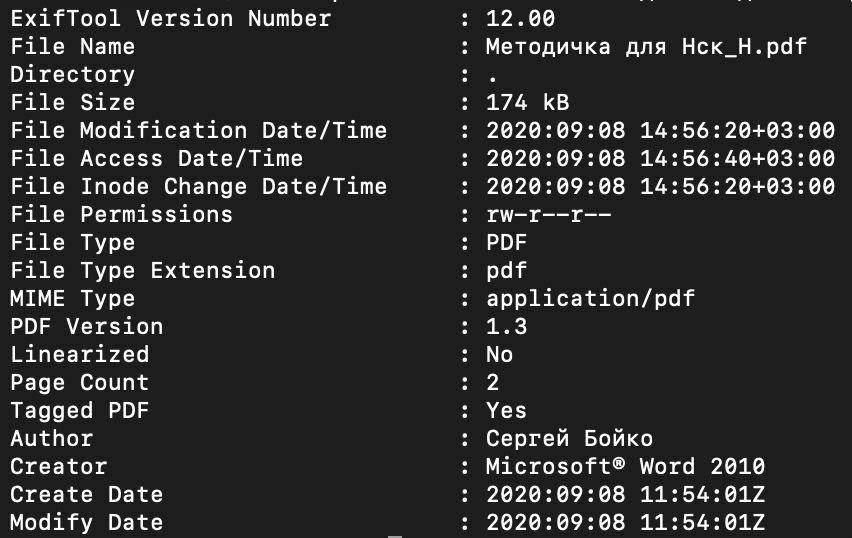Place cursor on File Modification Date/Time value

click(660, 131)
